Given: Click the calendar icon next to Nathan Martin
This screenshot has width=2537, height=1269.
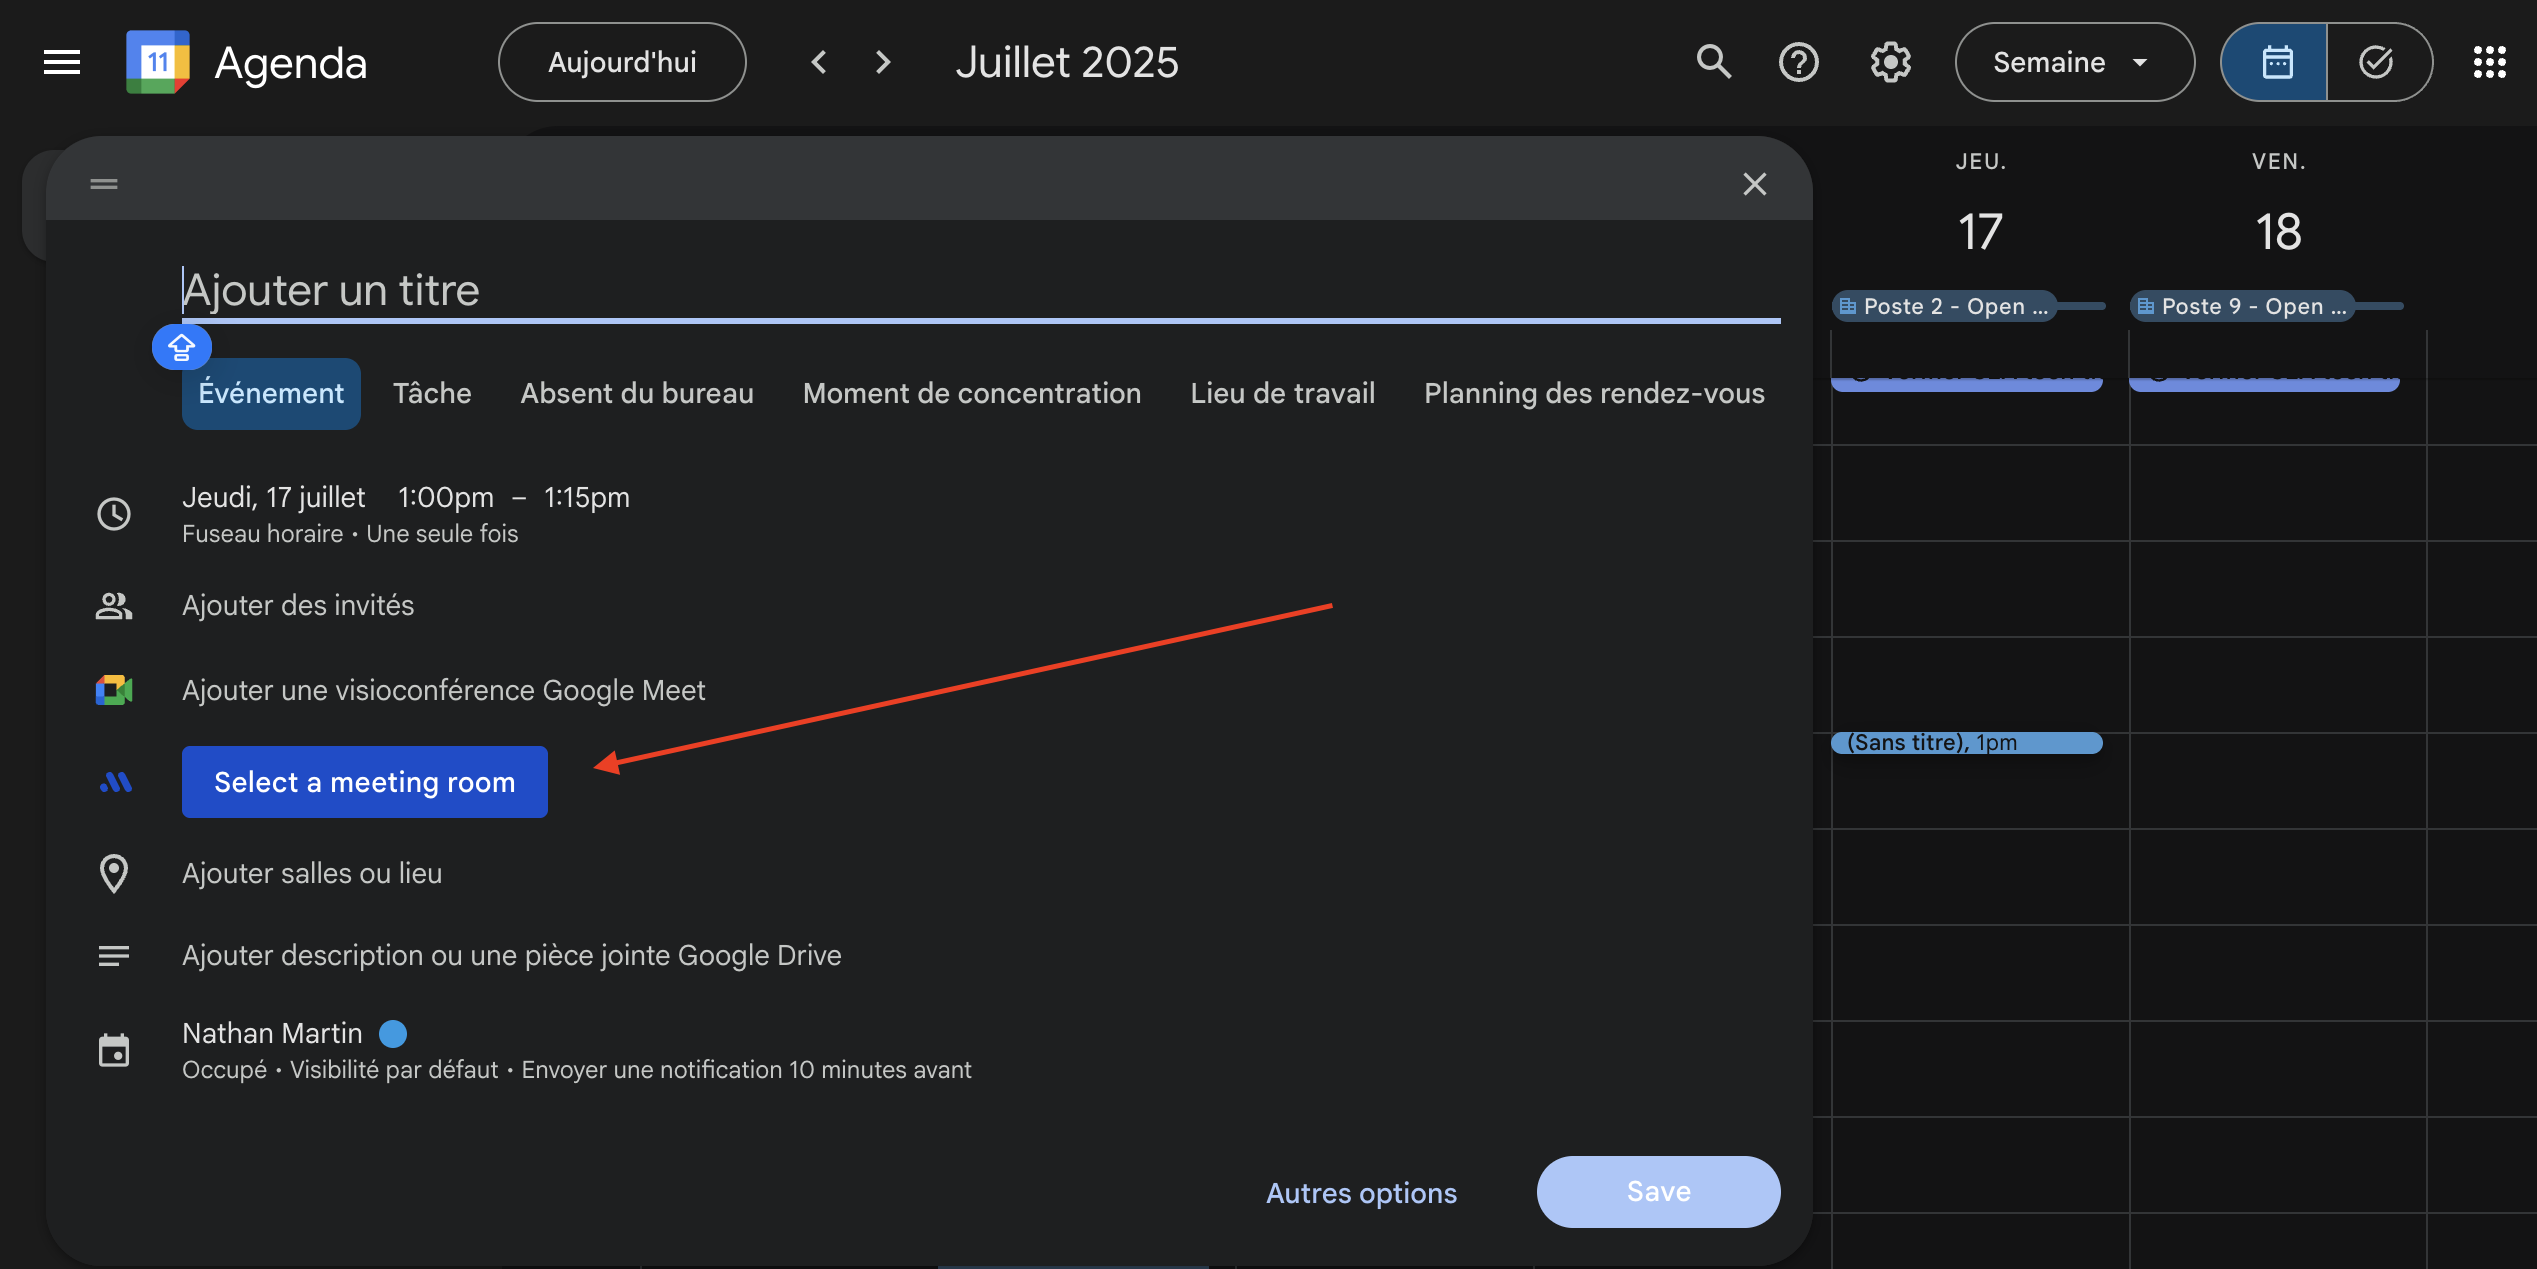Looking at the screenshot, I should 114,1050.
